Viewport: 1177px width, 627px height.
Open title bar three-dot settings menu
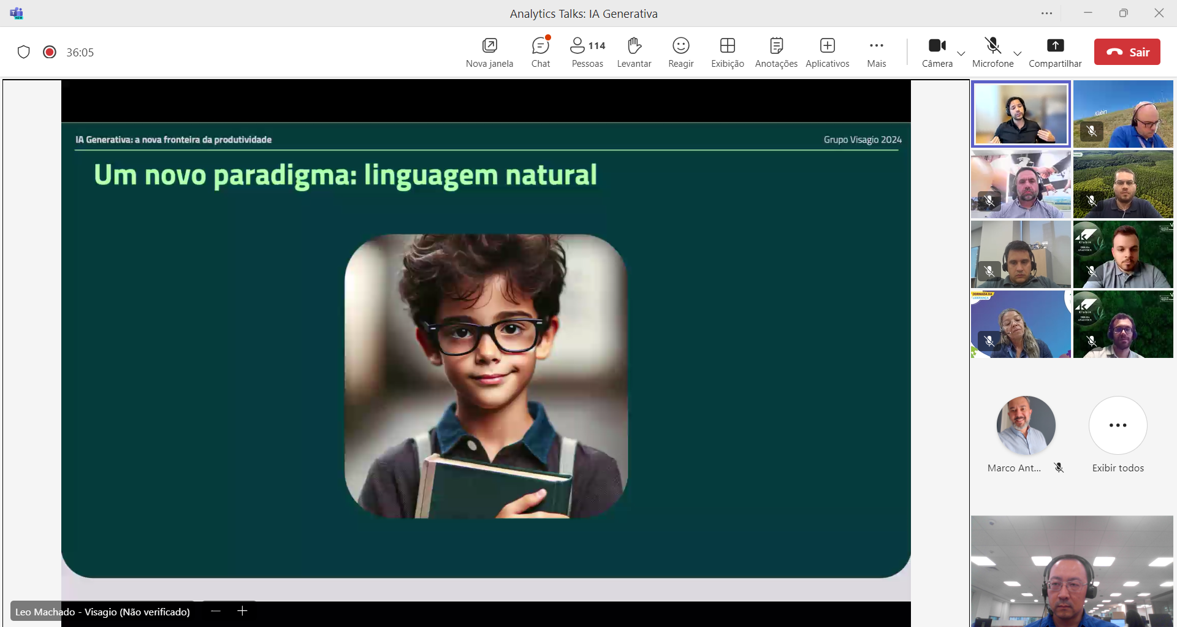(1046, 14)
